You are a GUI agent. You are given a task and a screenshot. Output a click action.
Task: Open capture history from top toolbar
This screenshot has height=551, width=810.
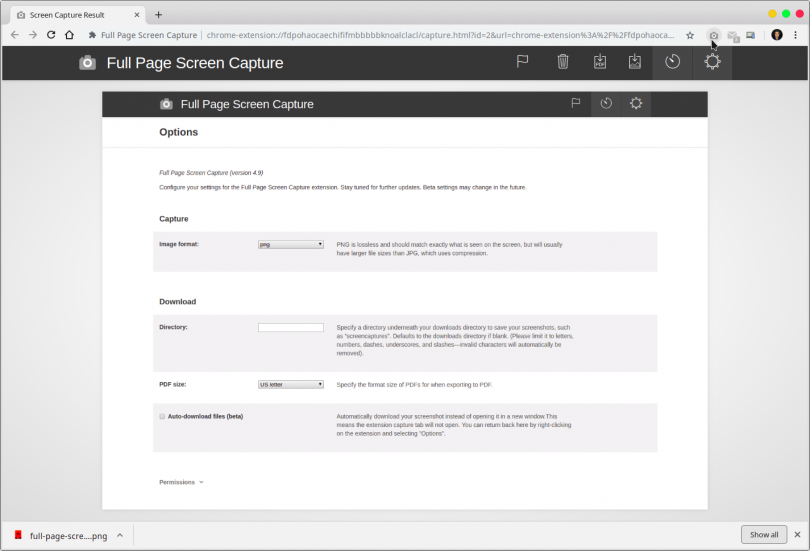(672, 62)
